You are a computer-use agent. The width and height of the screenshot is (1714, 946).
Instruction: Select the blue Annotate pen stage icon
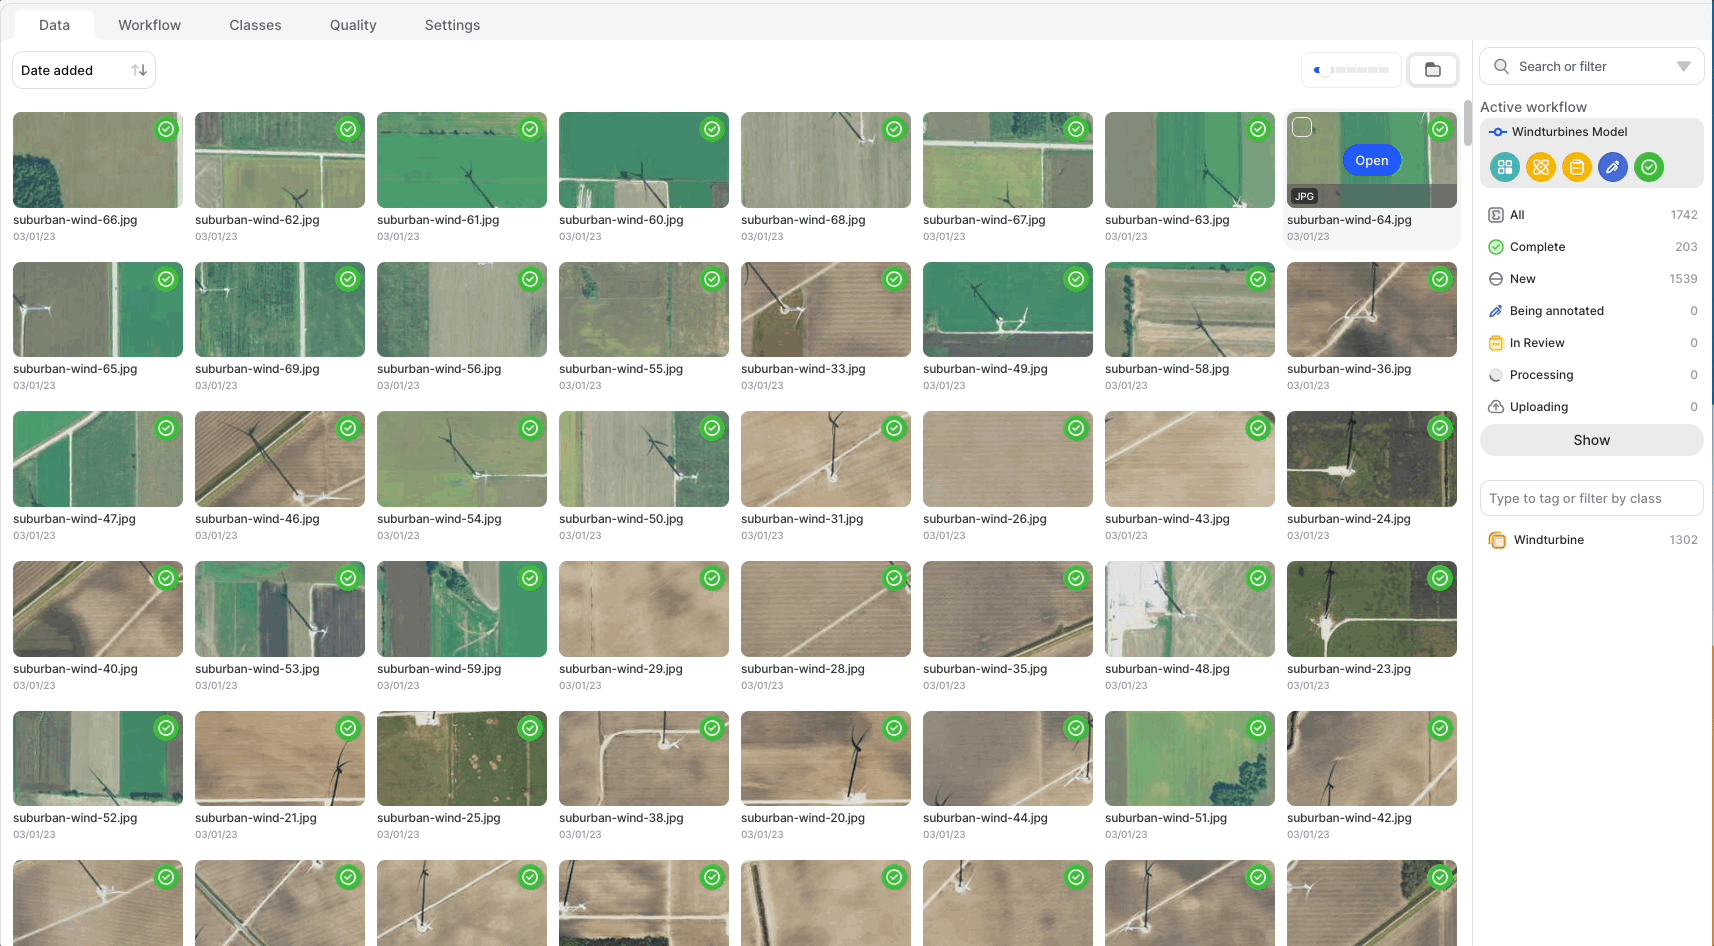pos(1613,167)
